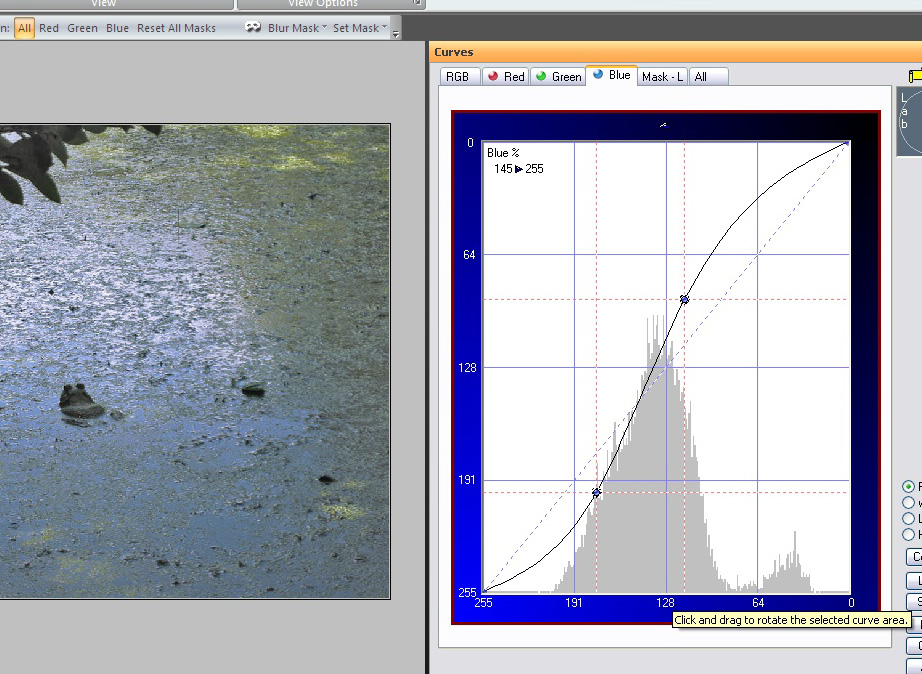Click the mask icon before Blur Mask
The height and width of the screenshot is (674, 922).
(253, 27)
